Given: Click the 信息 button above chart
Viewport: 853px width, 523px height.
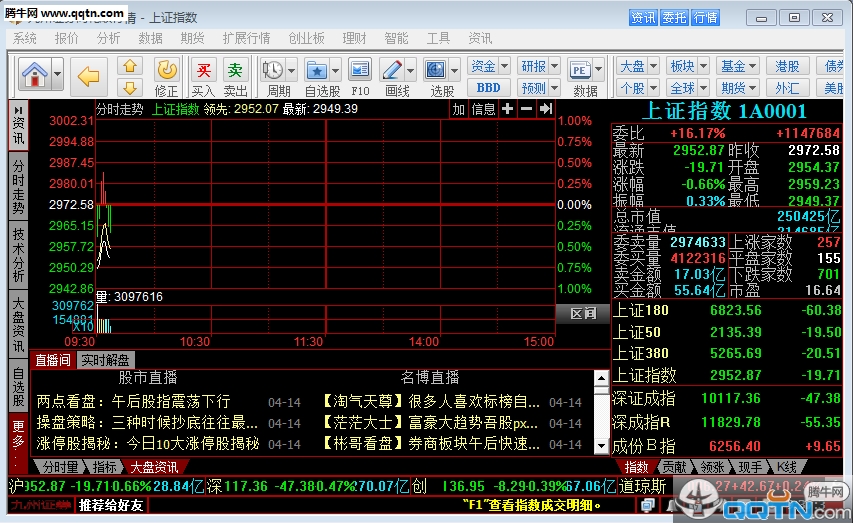Looking at the screenshot, I should point(483,109).
